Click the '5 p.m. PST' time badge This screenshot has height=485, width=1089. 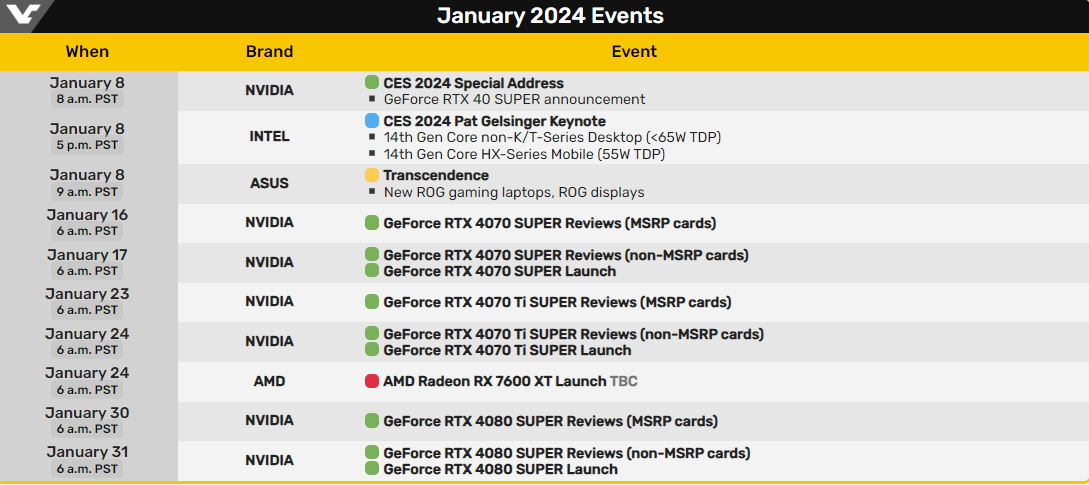coord(88,145)
